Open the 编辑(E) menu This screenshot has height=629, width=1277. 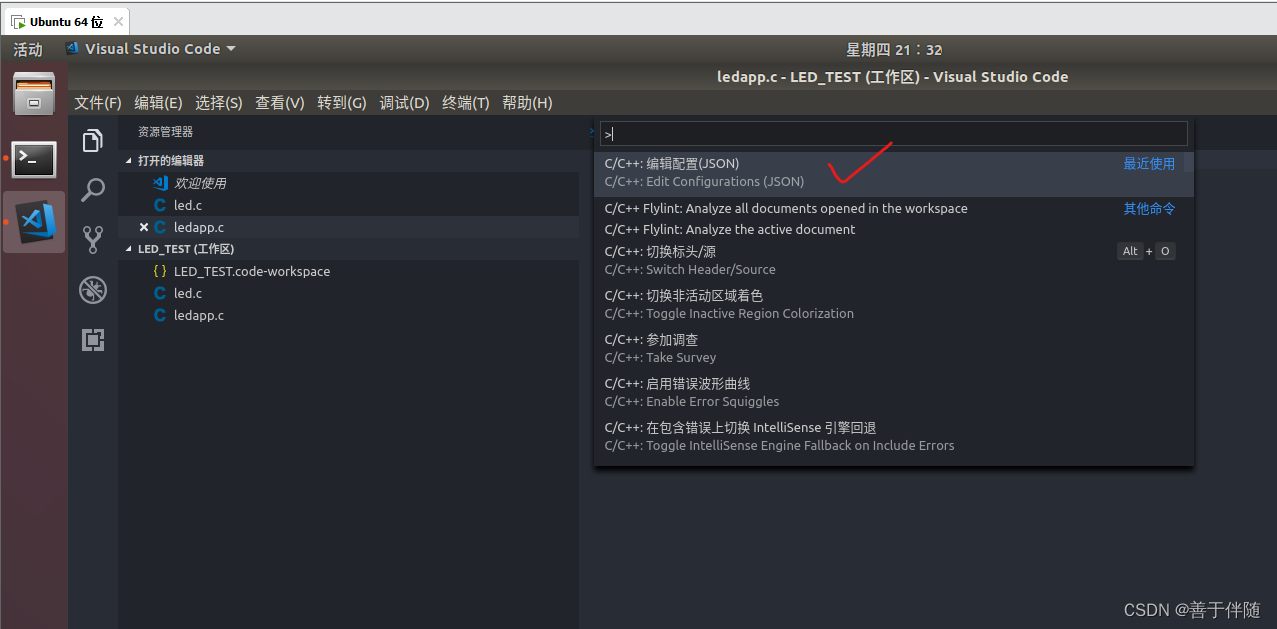(158, 103)
